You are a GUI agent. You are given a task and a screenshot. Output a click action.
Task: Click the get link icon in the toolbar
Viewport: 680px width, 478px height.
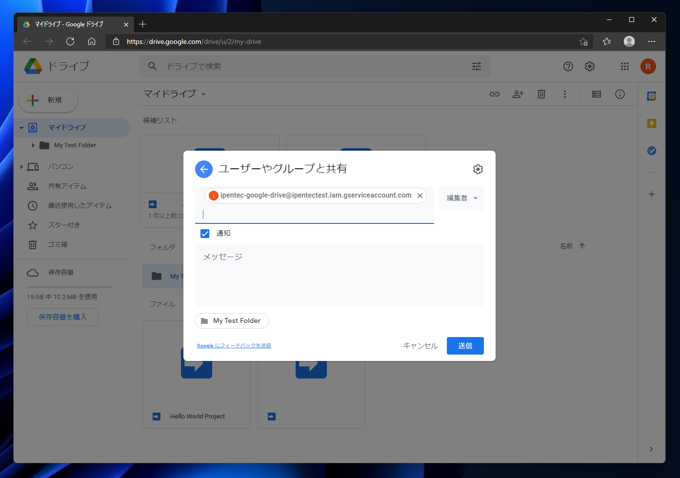[x=494, y=94]
